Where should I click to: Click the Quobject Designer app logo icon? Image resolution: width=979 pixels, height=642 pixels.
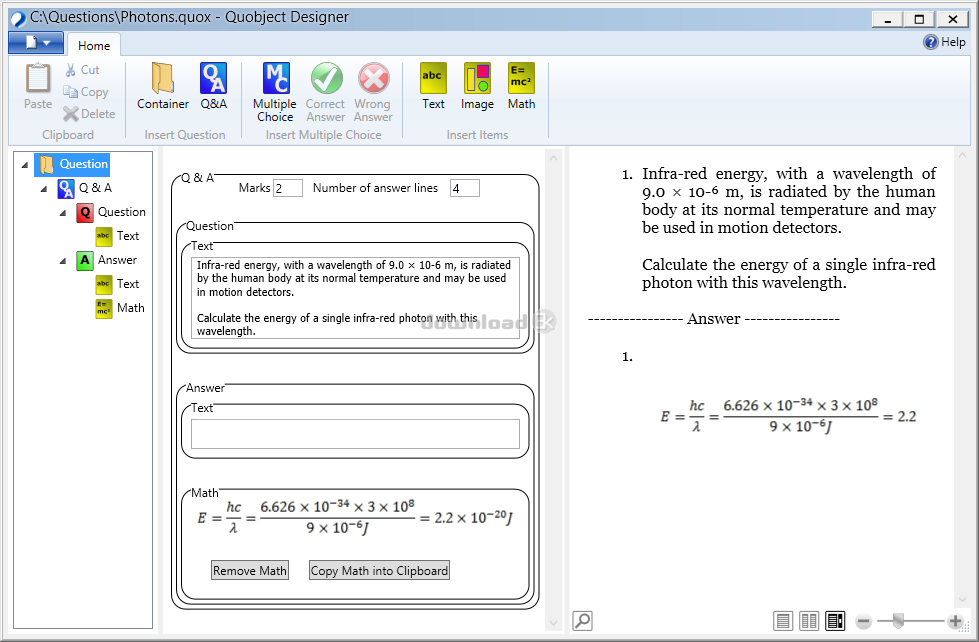[18, 18]
